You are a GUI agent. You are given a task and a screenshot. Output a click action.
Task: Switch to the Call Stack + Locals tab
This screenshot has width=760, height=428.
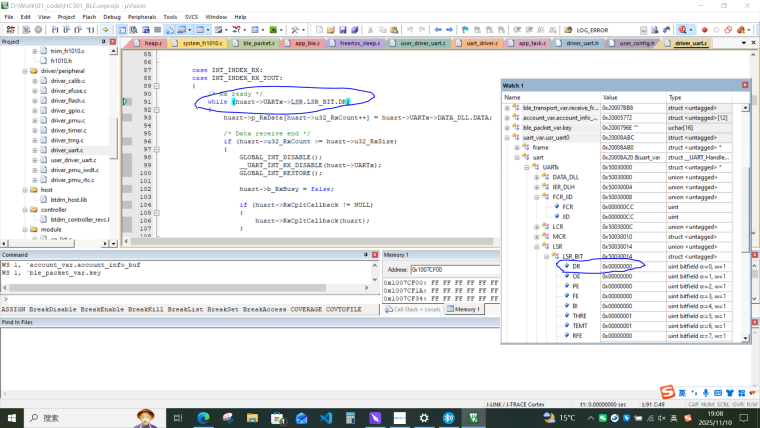click(412, 311)
